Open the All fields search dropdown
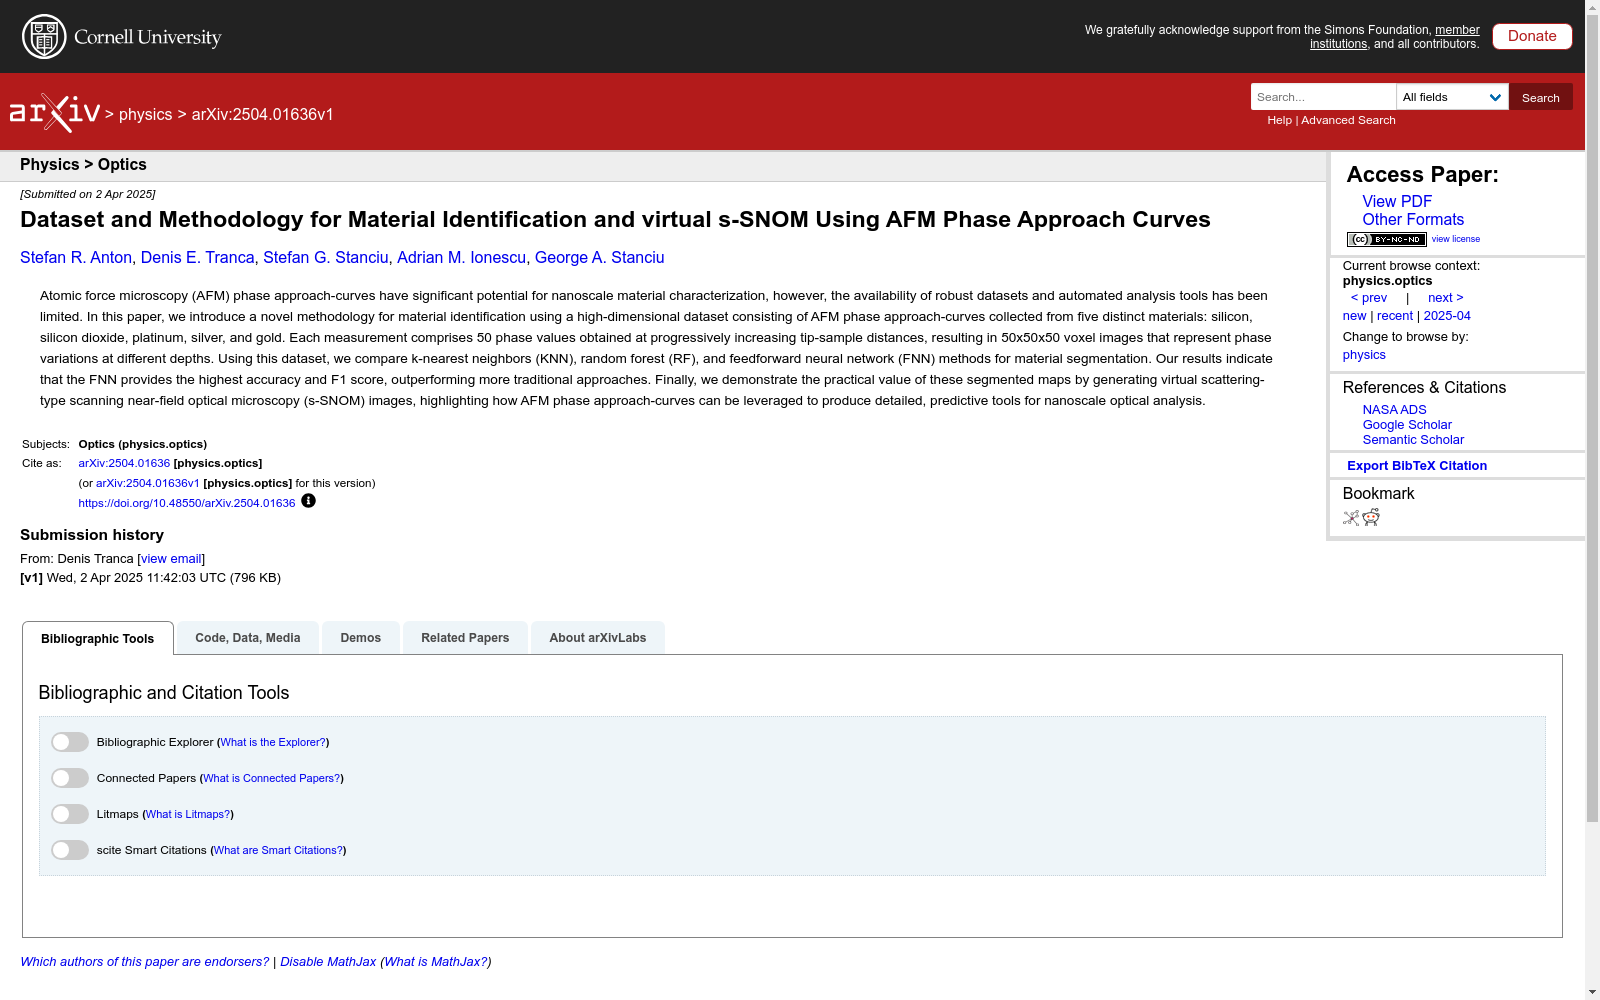The image size is (1600, 1000). coord(1452,97)
